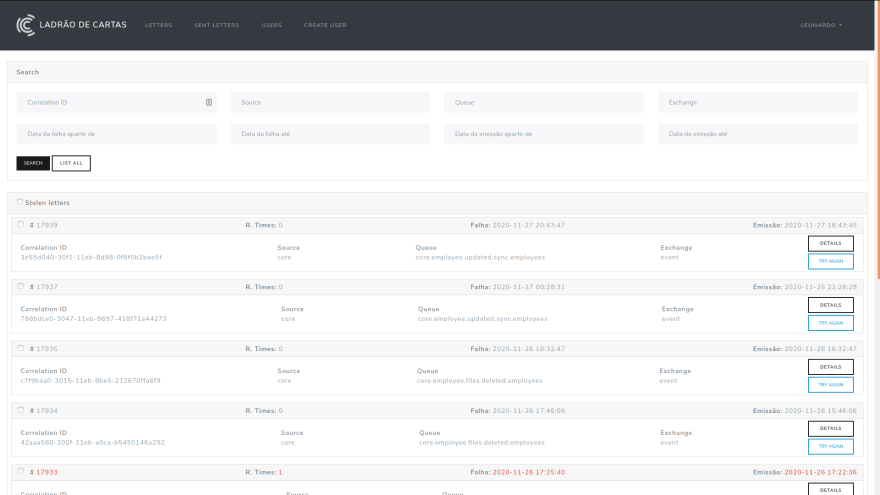The image size is (880, 495).
Task: Click failure date 2020-11-27 20:43:47
Action: tap(529, 225)
